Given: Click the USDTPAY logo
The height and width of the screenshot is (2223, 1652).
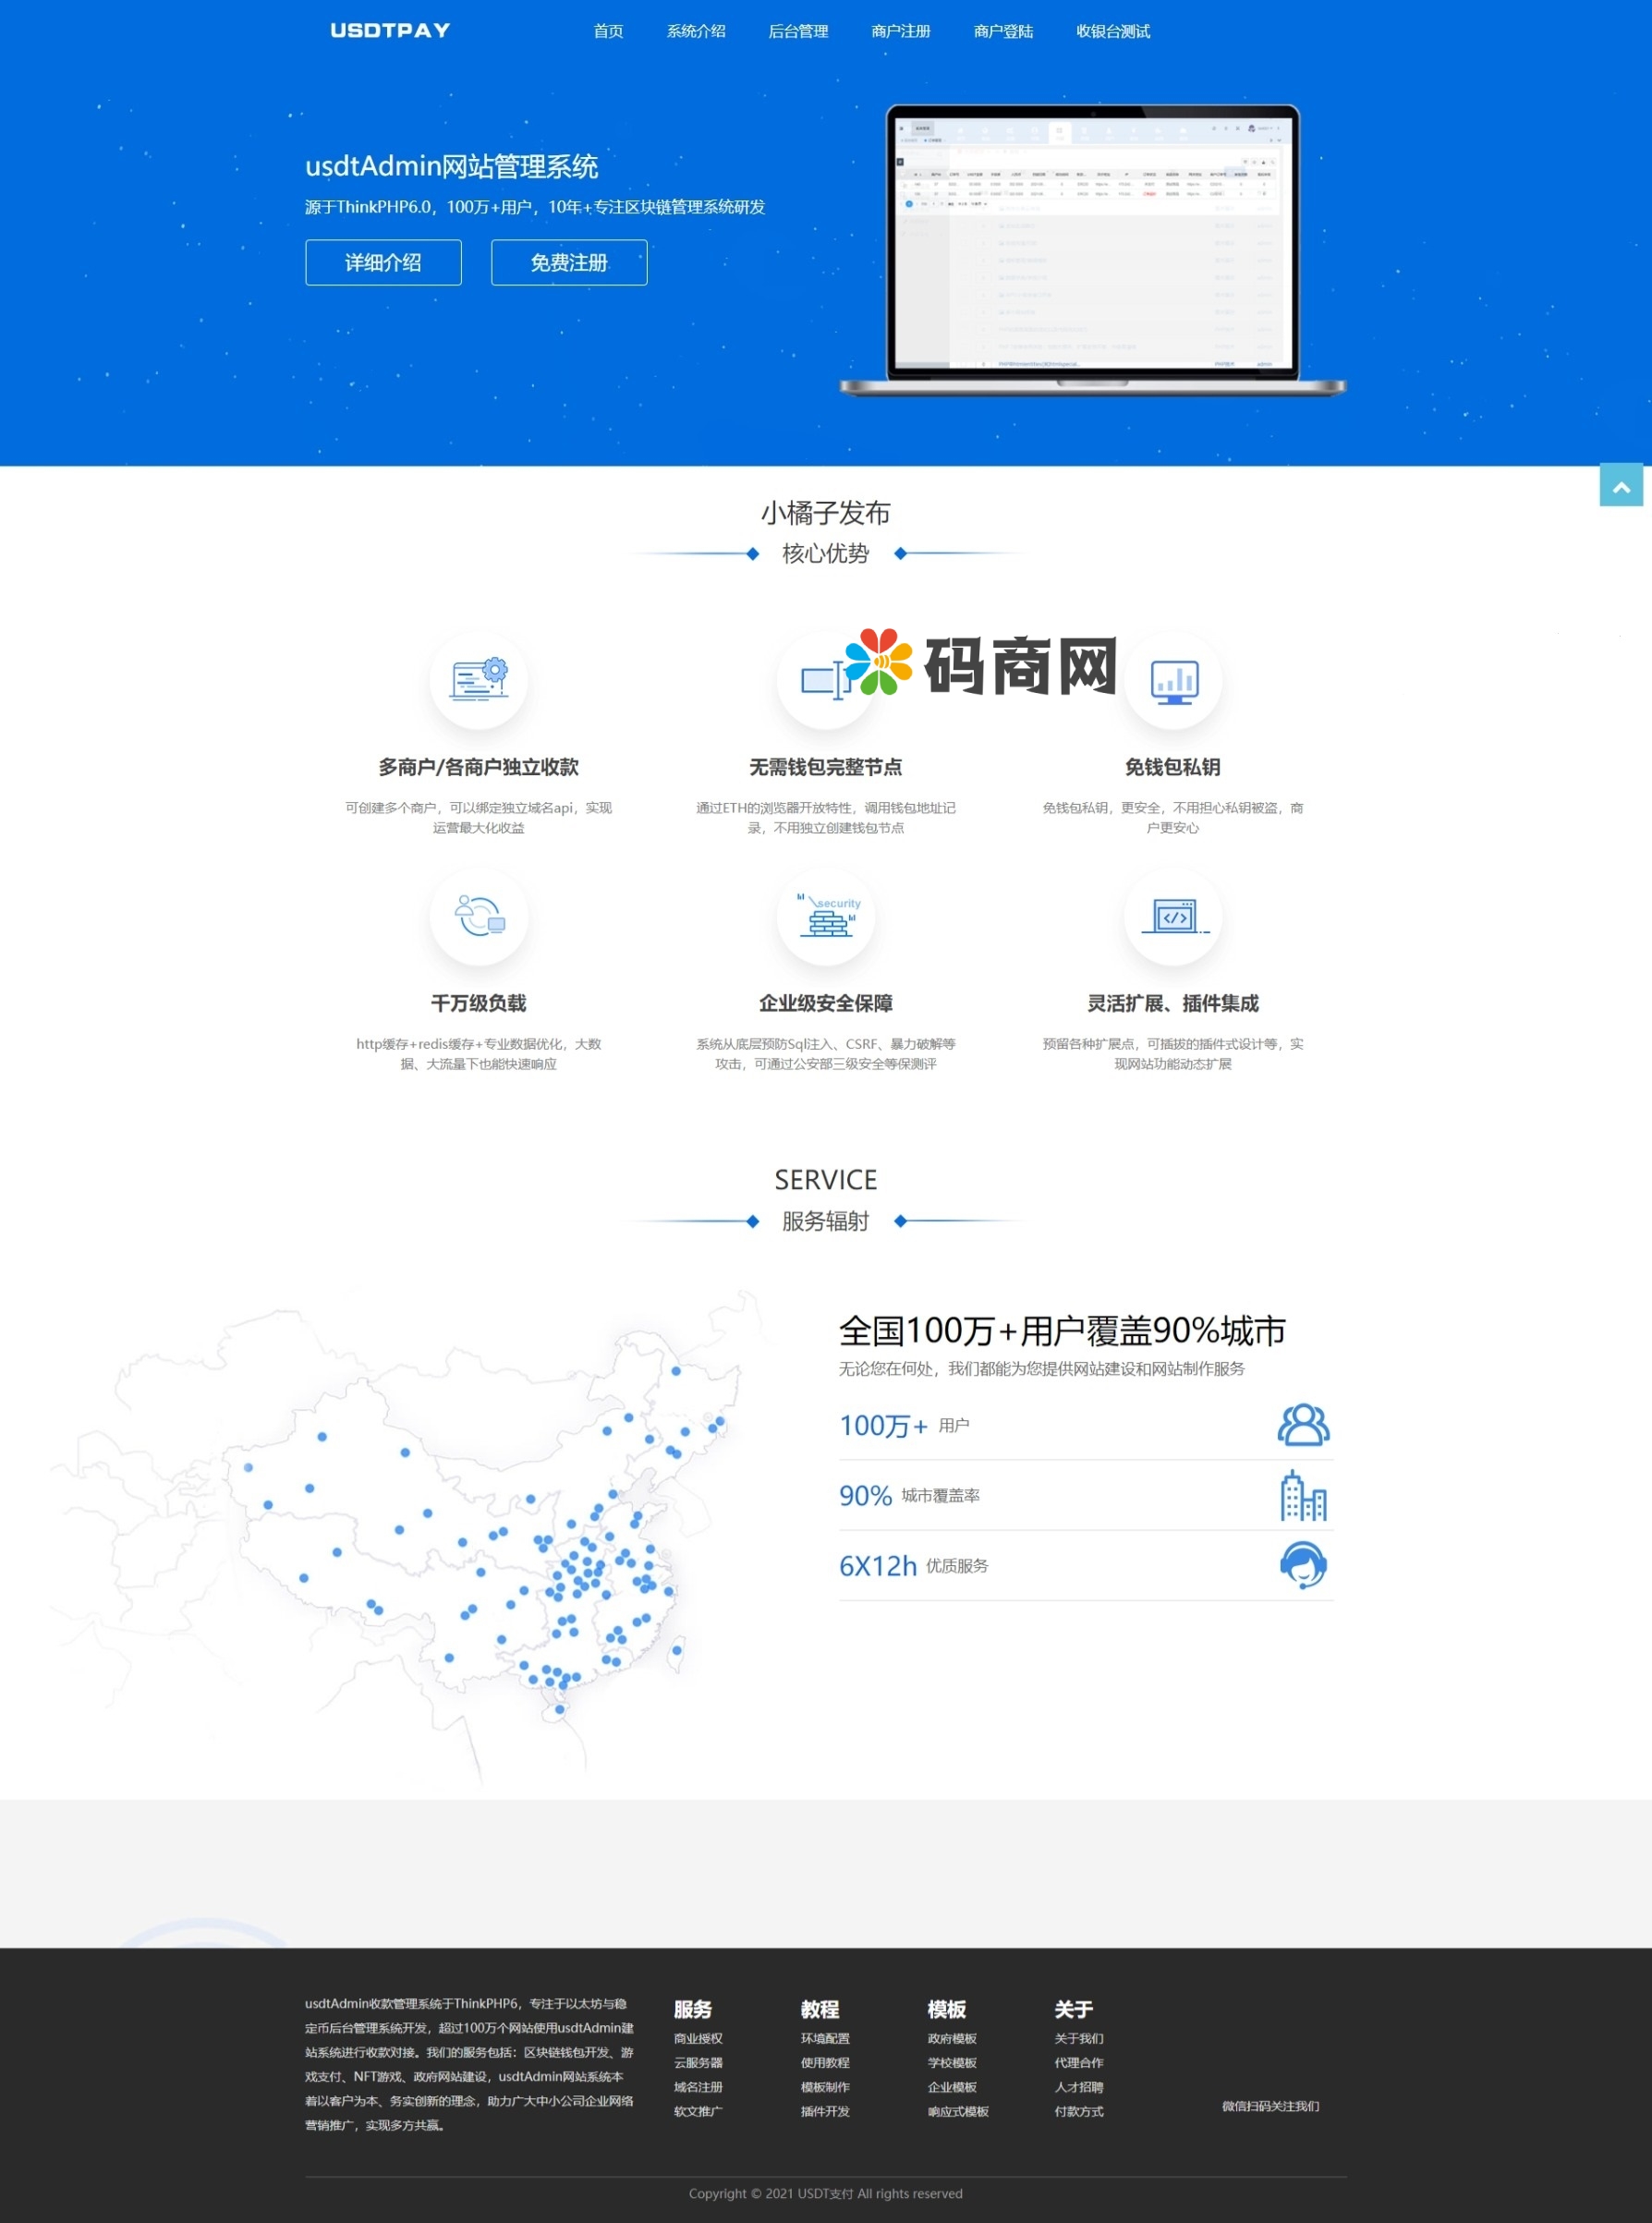Looking at the screenshot, I should click(x=390, y=31).
